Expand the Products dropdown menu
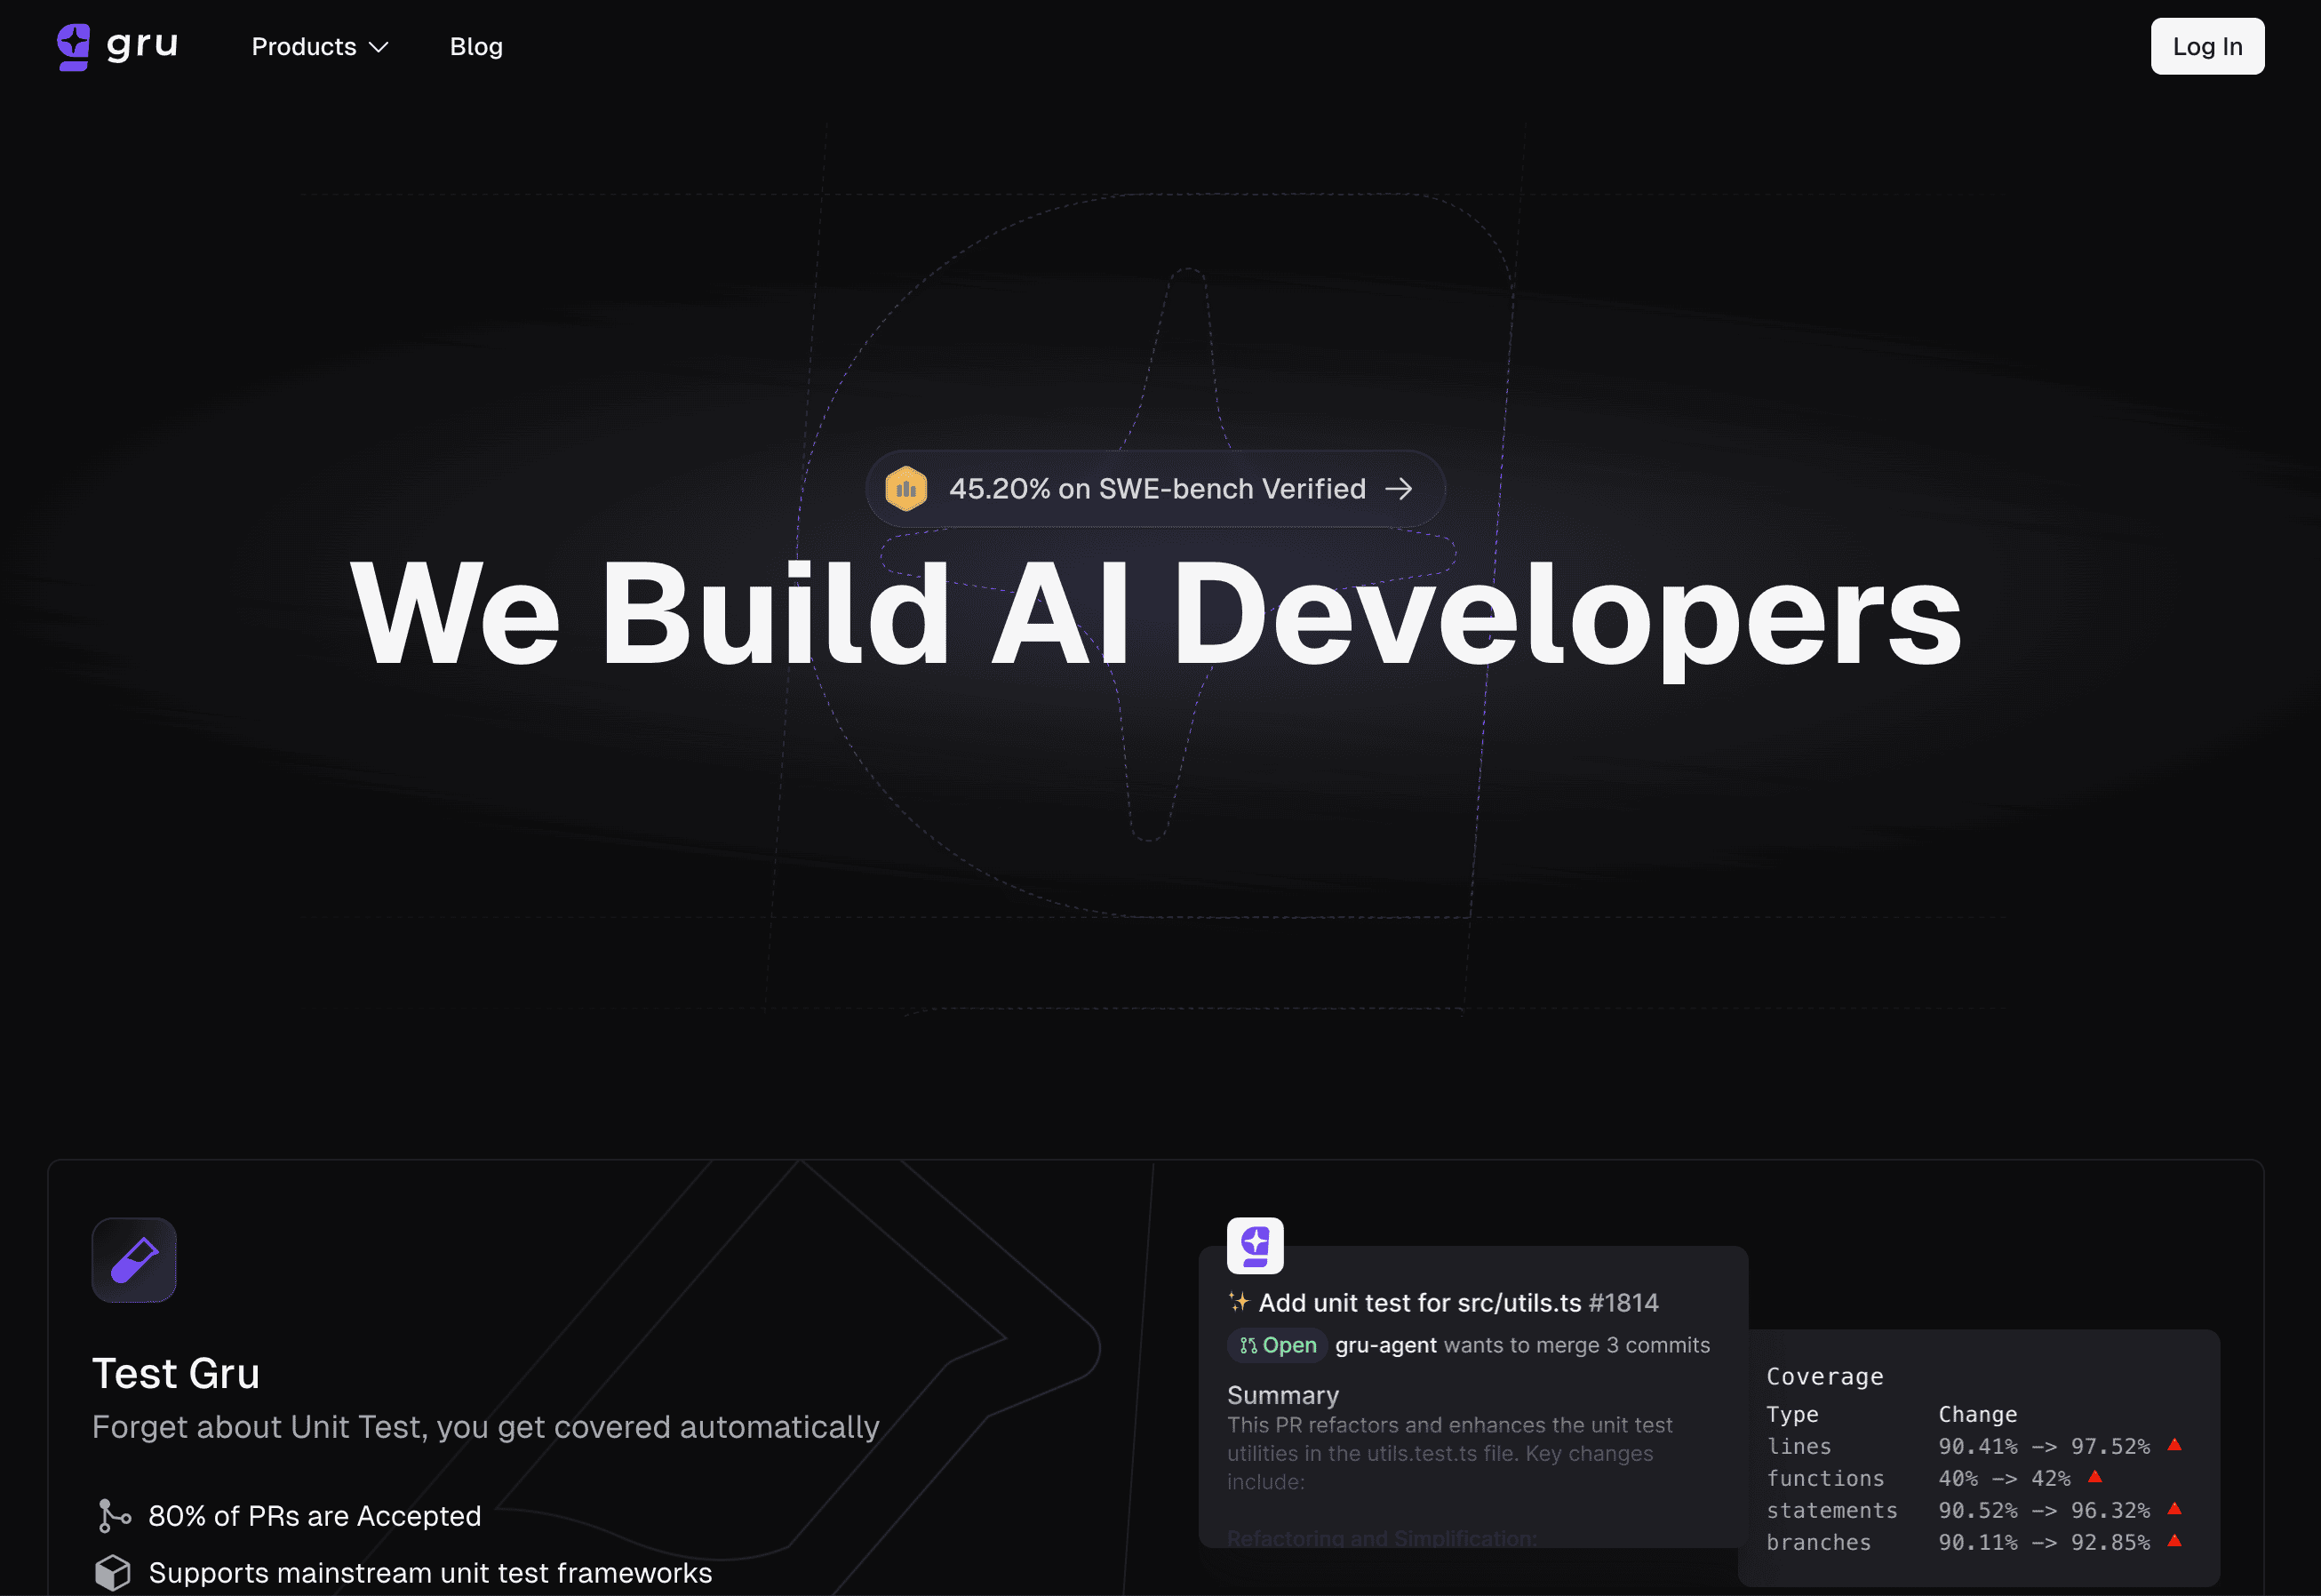Viewport: 2321px width, 1596px height. pyautogui.click(x=304, y=47)
